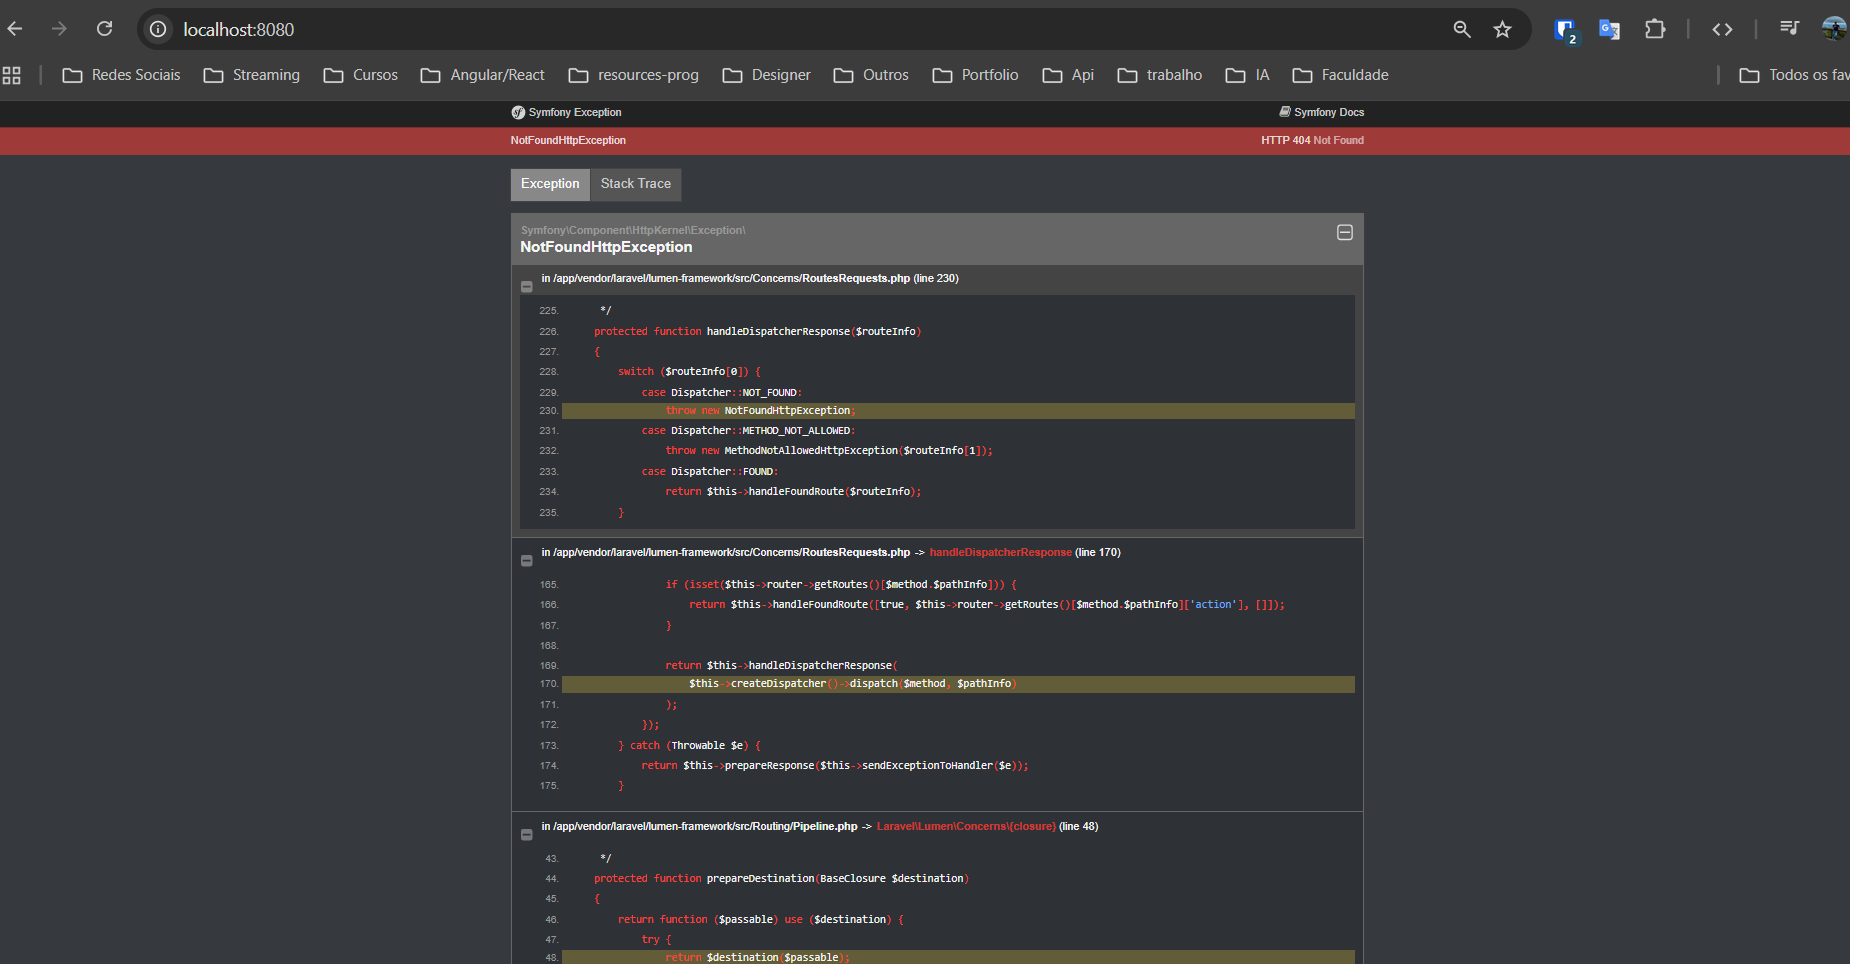Click the localhost:8080 address bar

800,29
